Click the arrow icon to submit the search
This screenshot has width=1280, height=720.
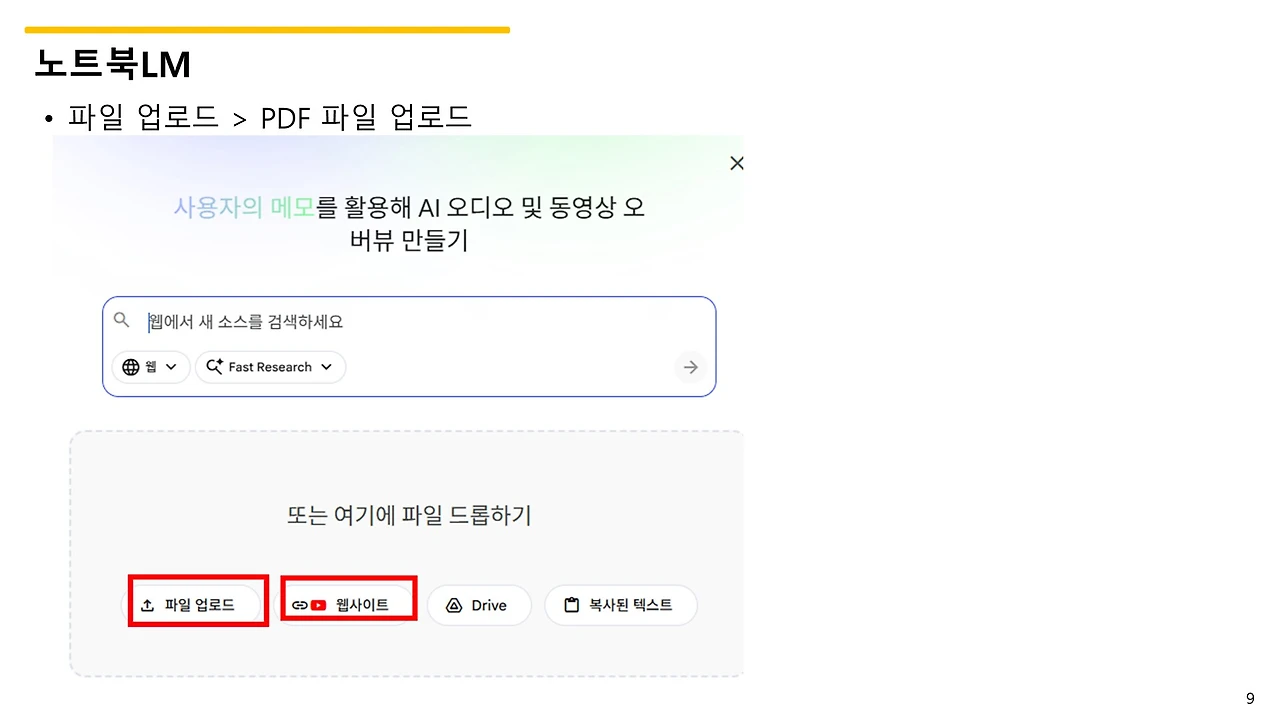690,367
